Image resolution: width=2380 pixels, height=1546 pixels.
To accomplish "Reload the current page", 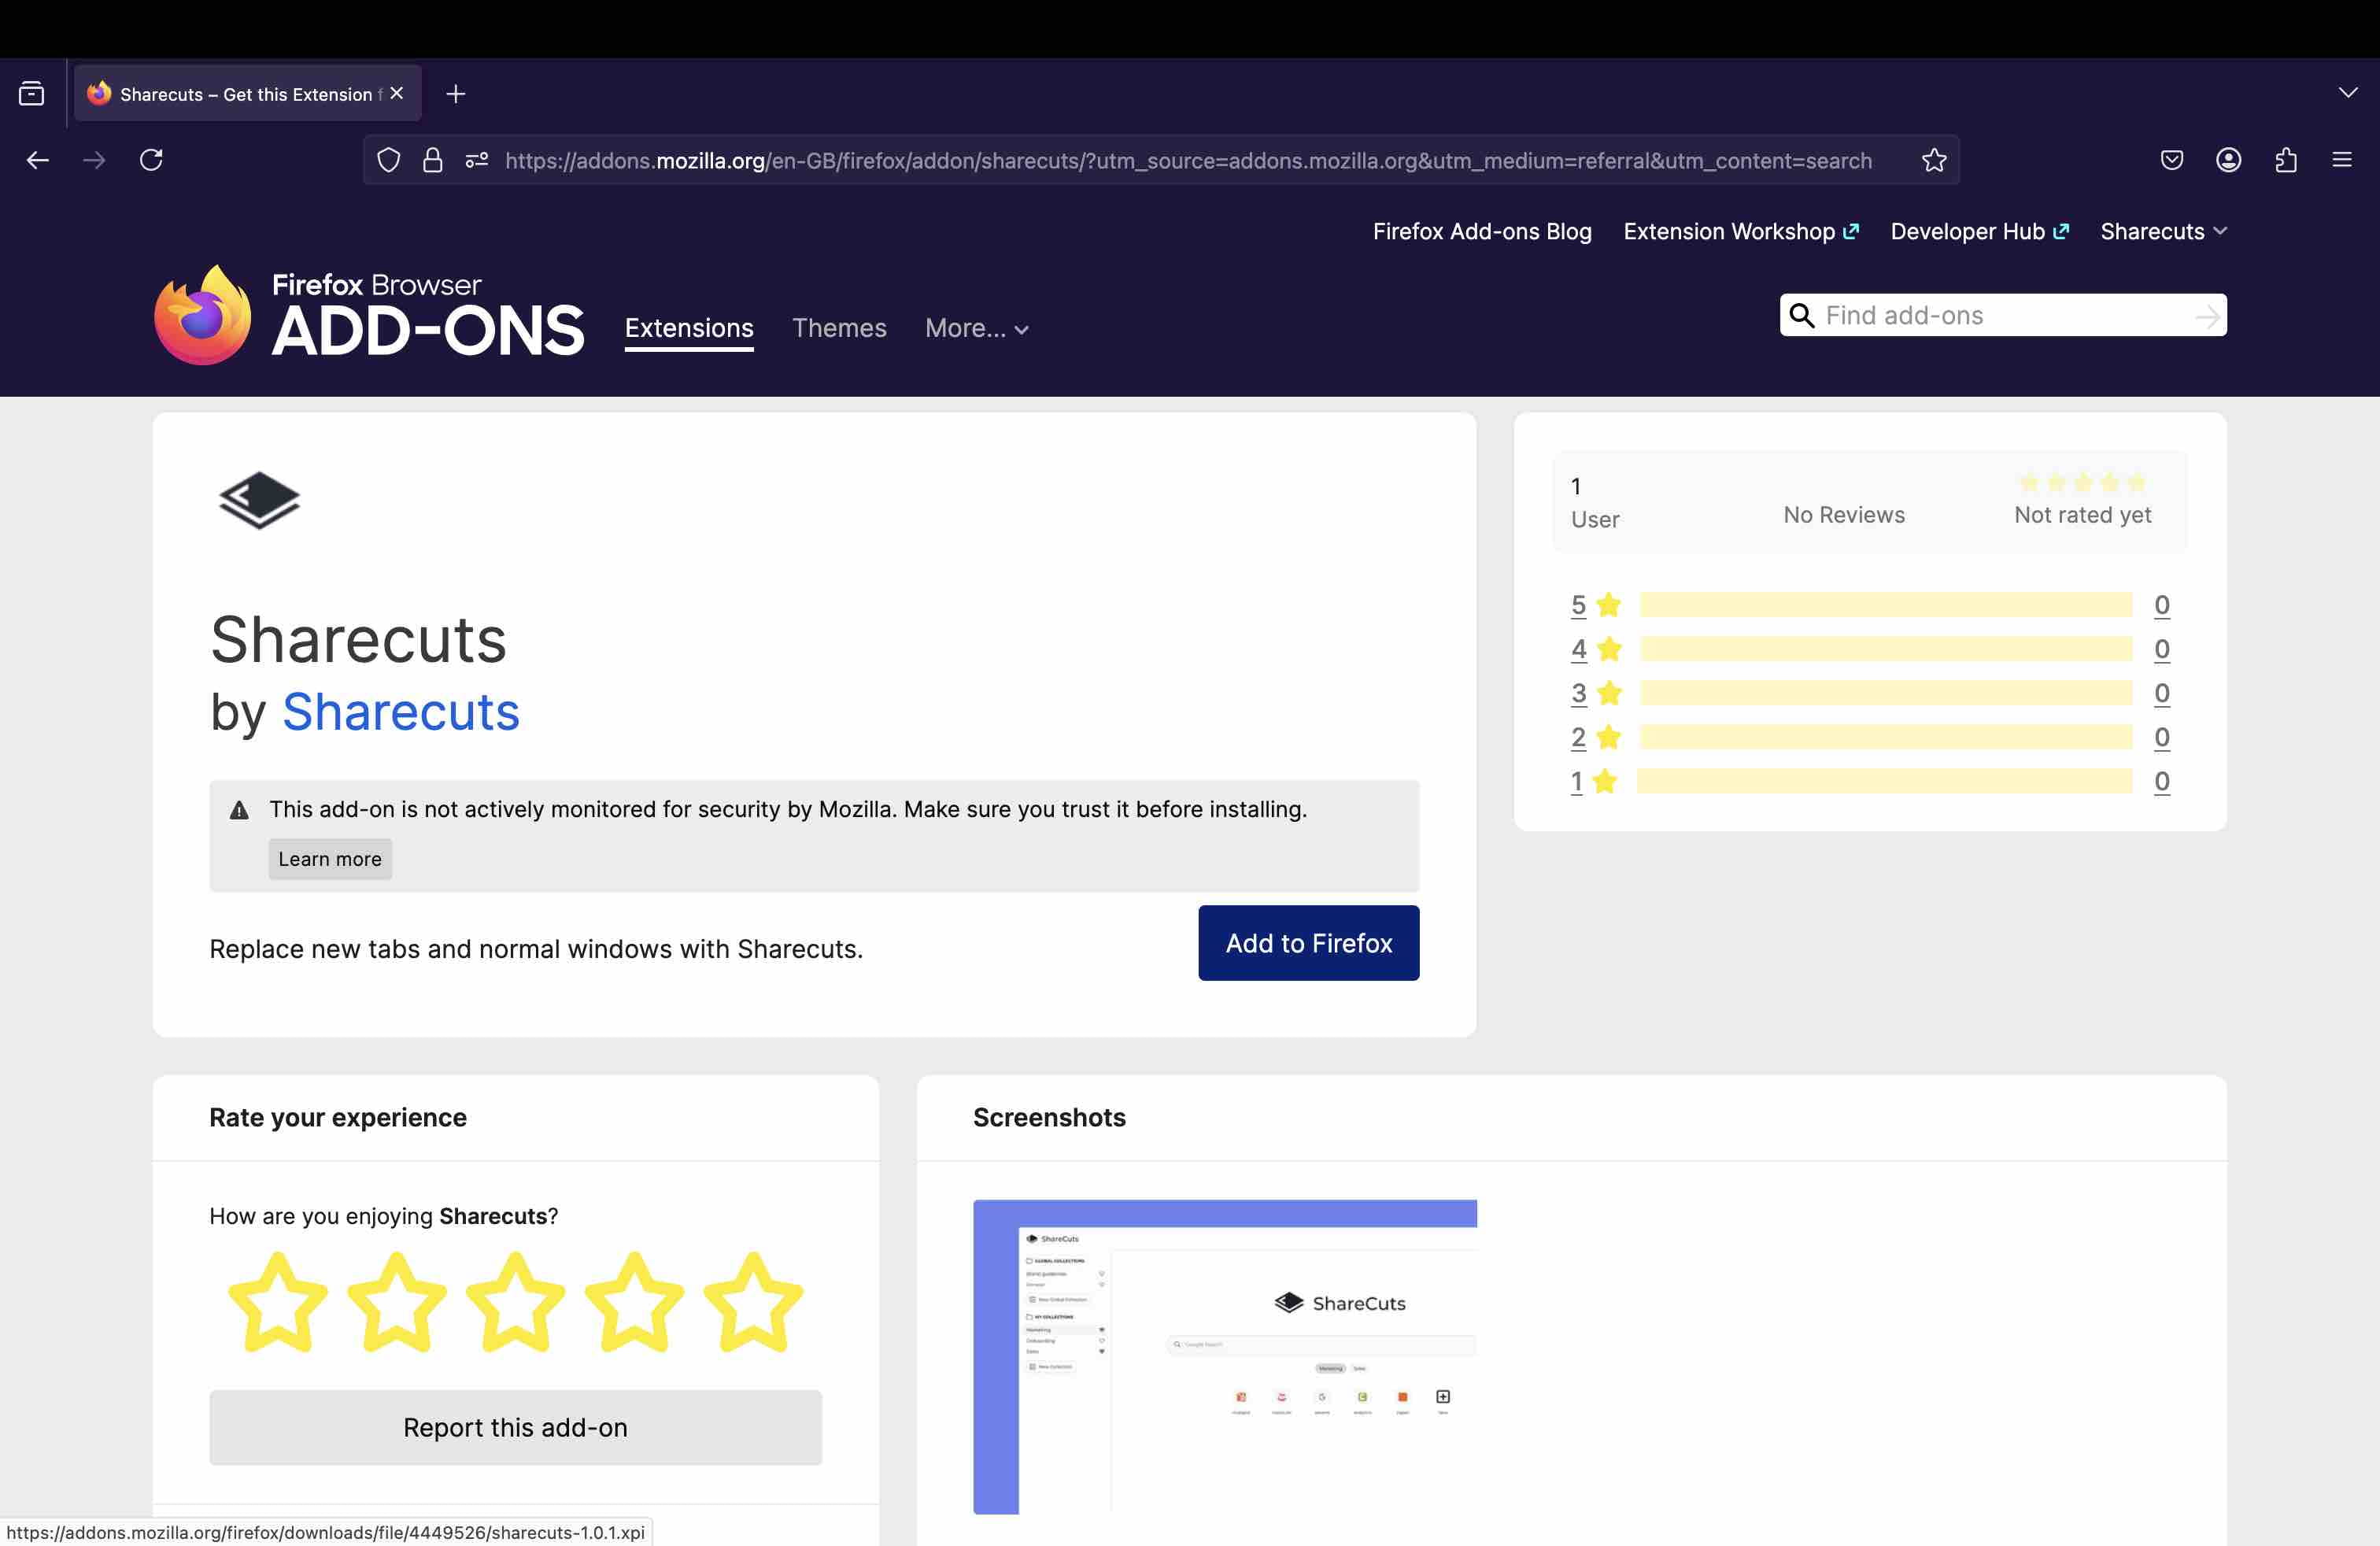I will point(151,160).
